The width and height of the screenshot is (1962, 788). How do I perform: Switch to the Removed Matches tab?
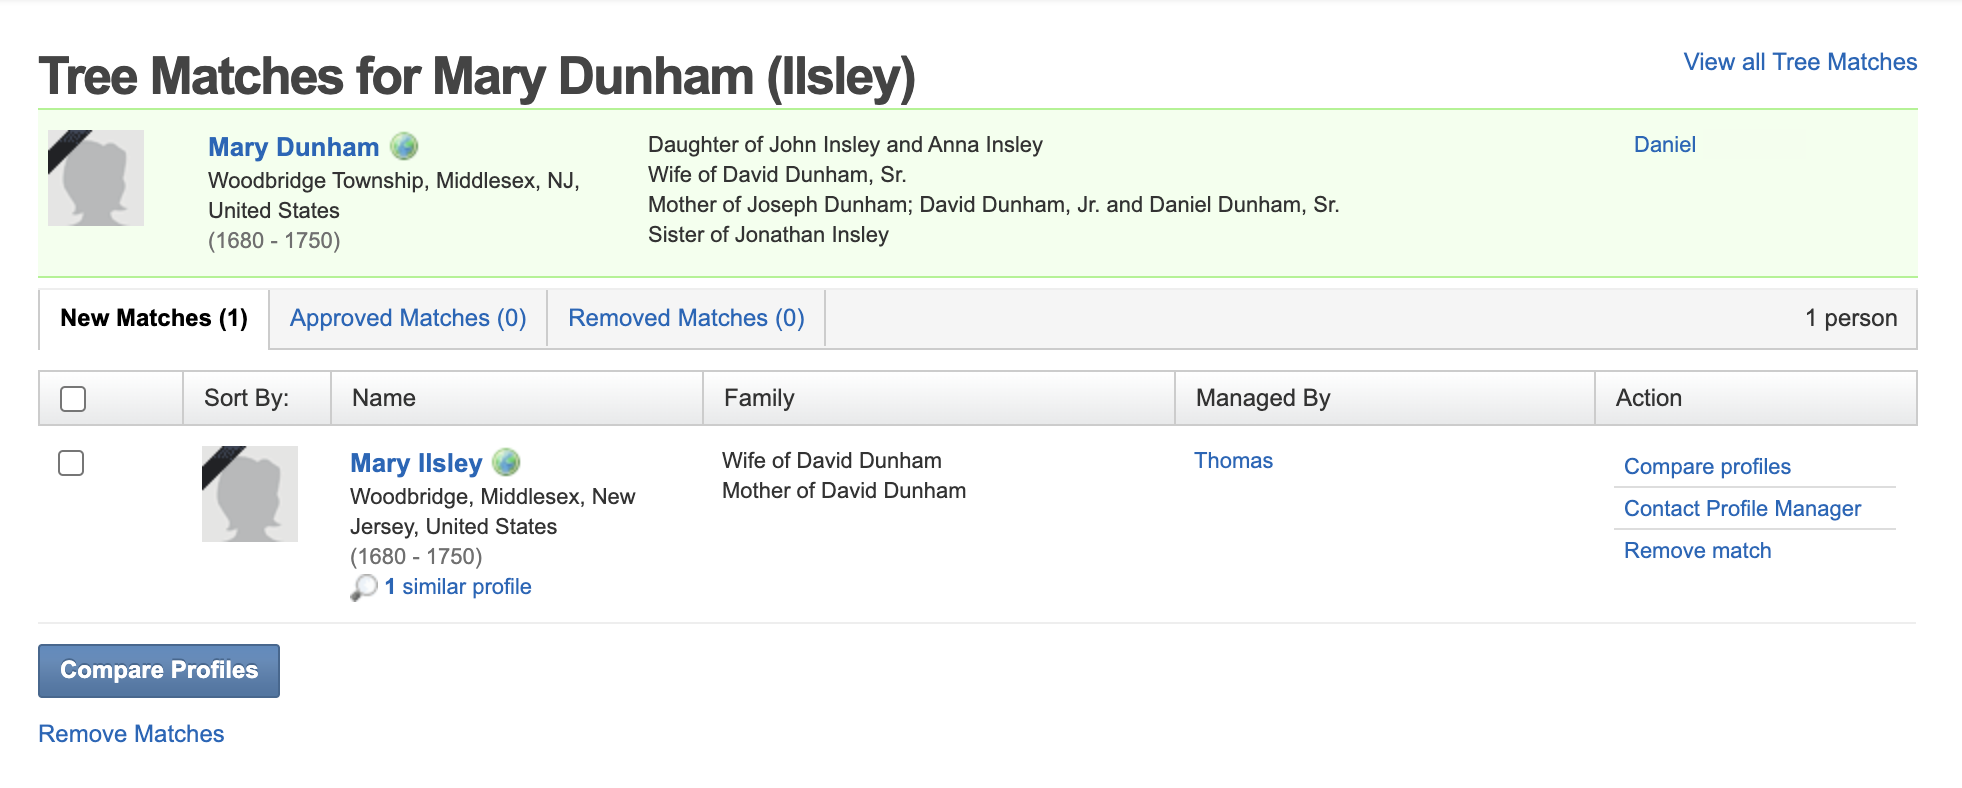(x=686, y=318)
